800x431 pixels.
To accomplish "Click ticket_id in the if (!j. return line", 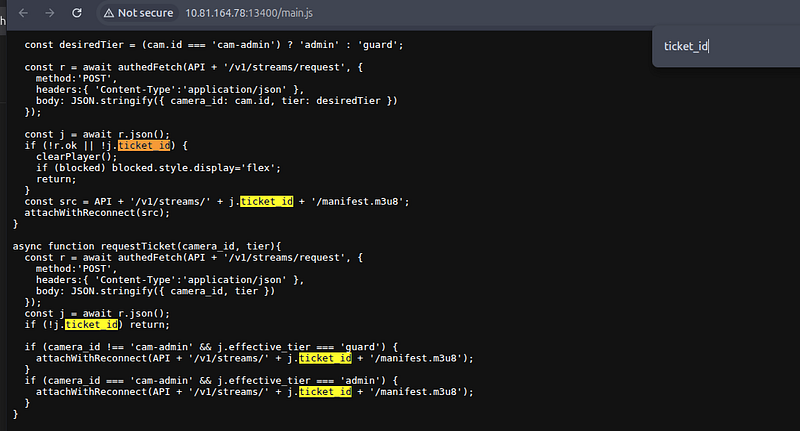I will (91, 324).
